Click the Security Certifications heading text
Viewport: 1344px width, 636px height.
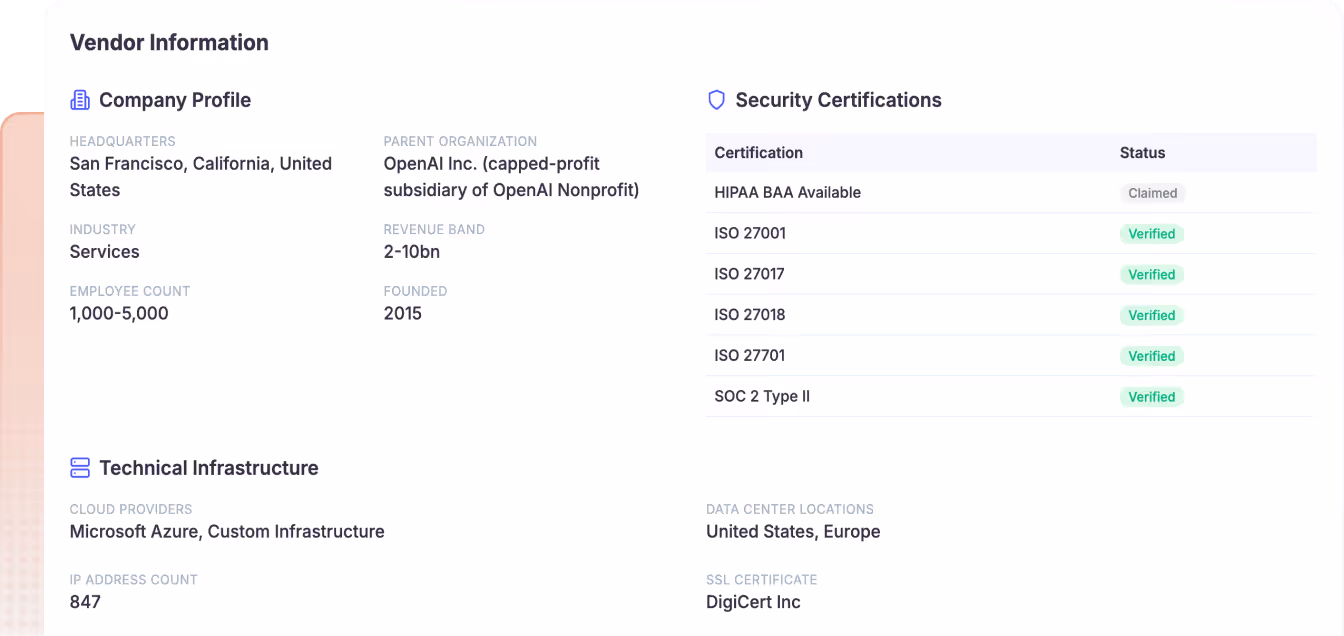pyautogui.click(x=839, y=100)
